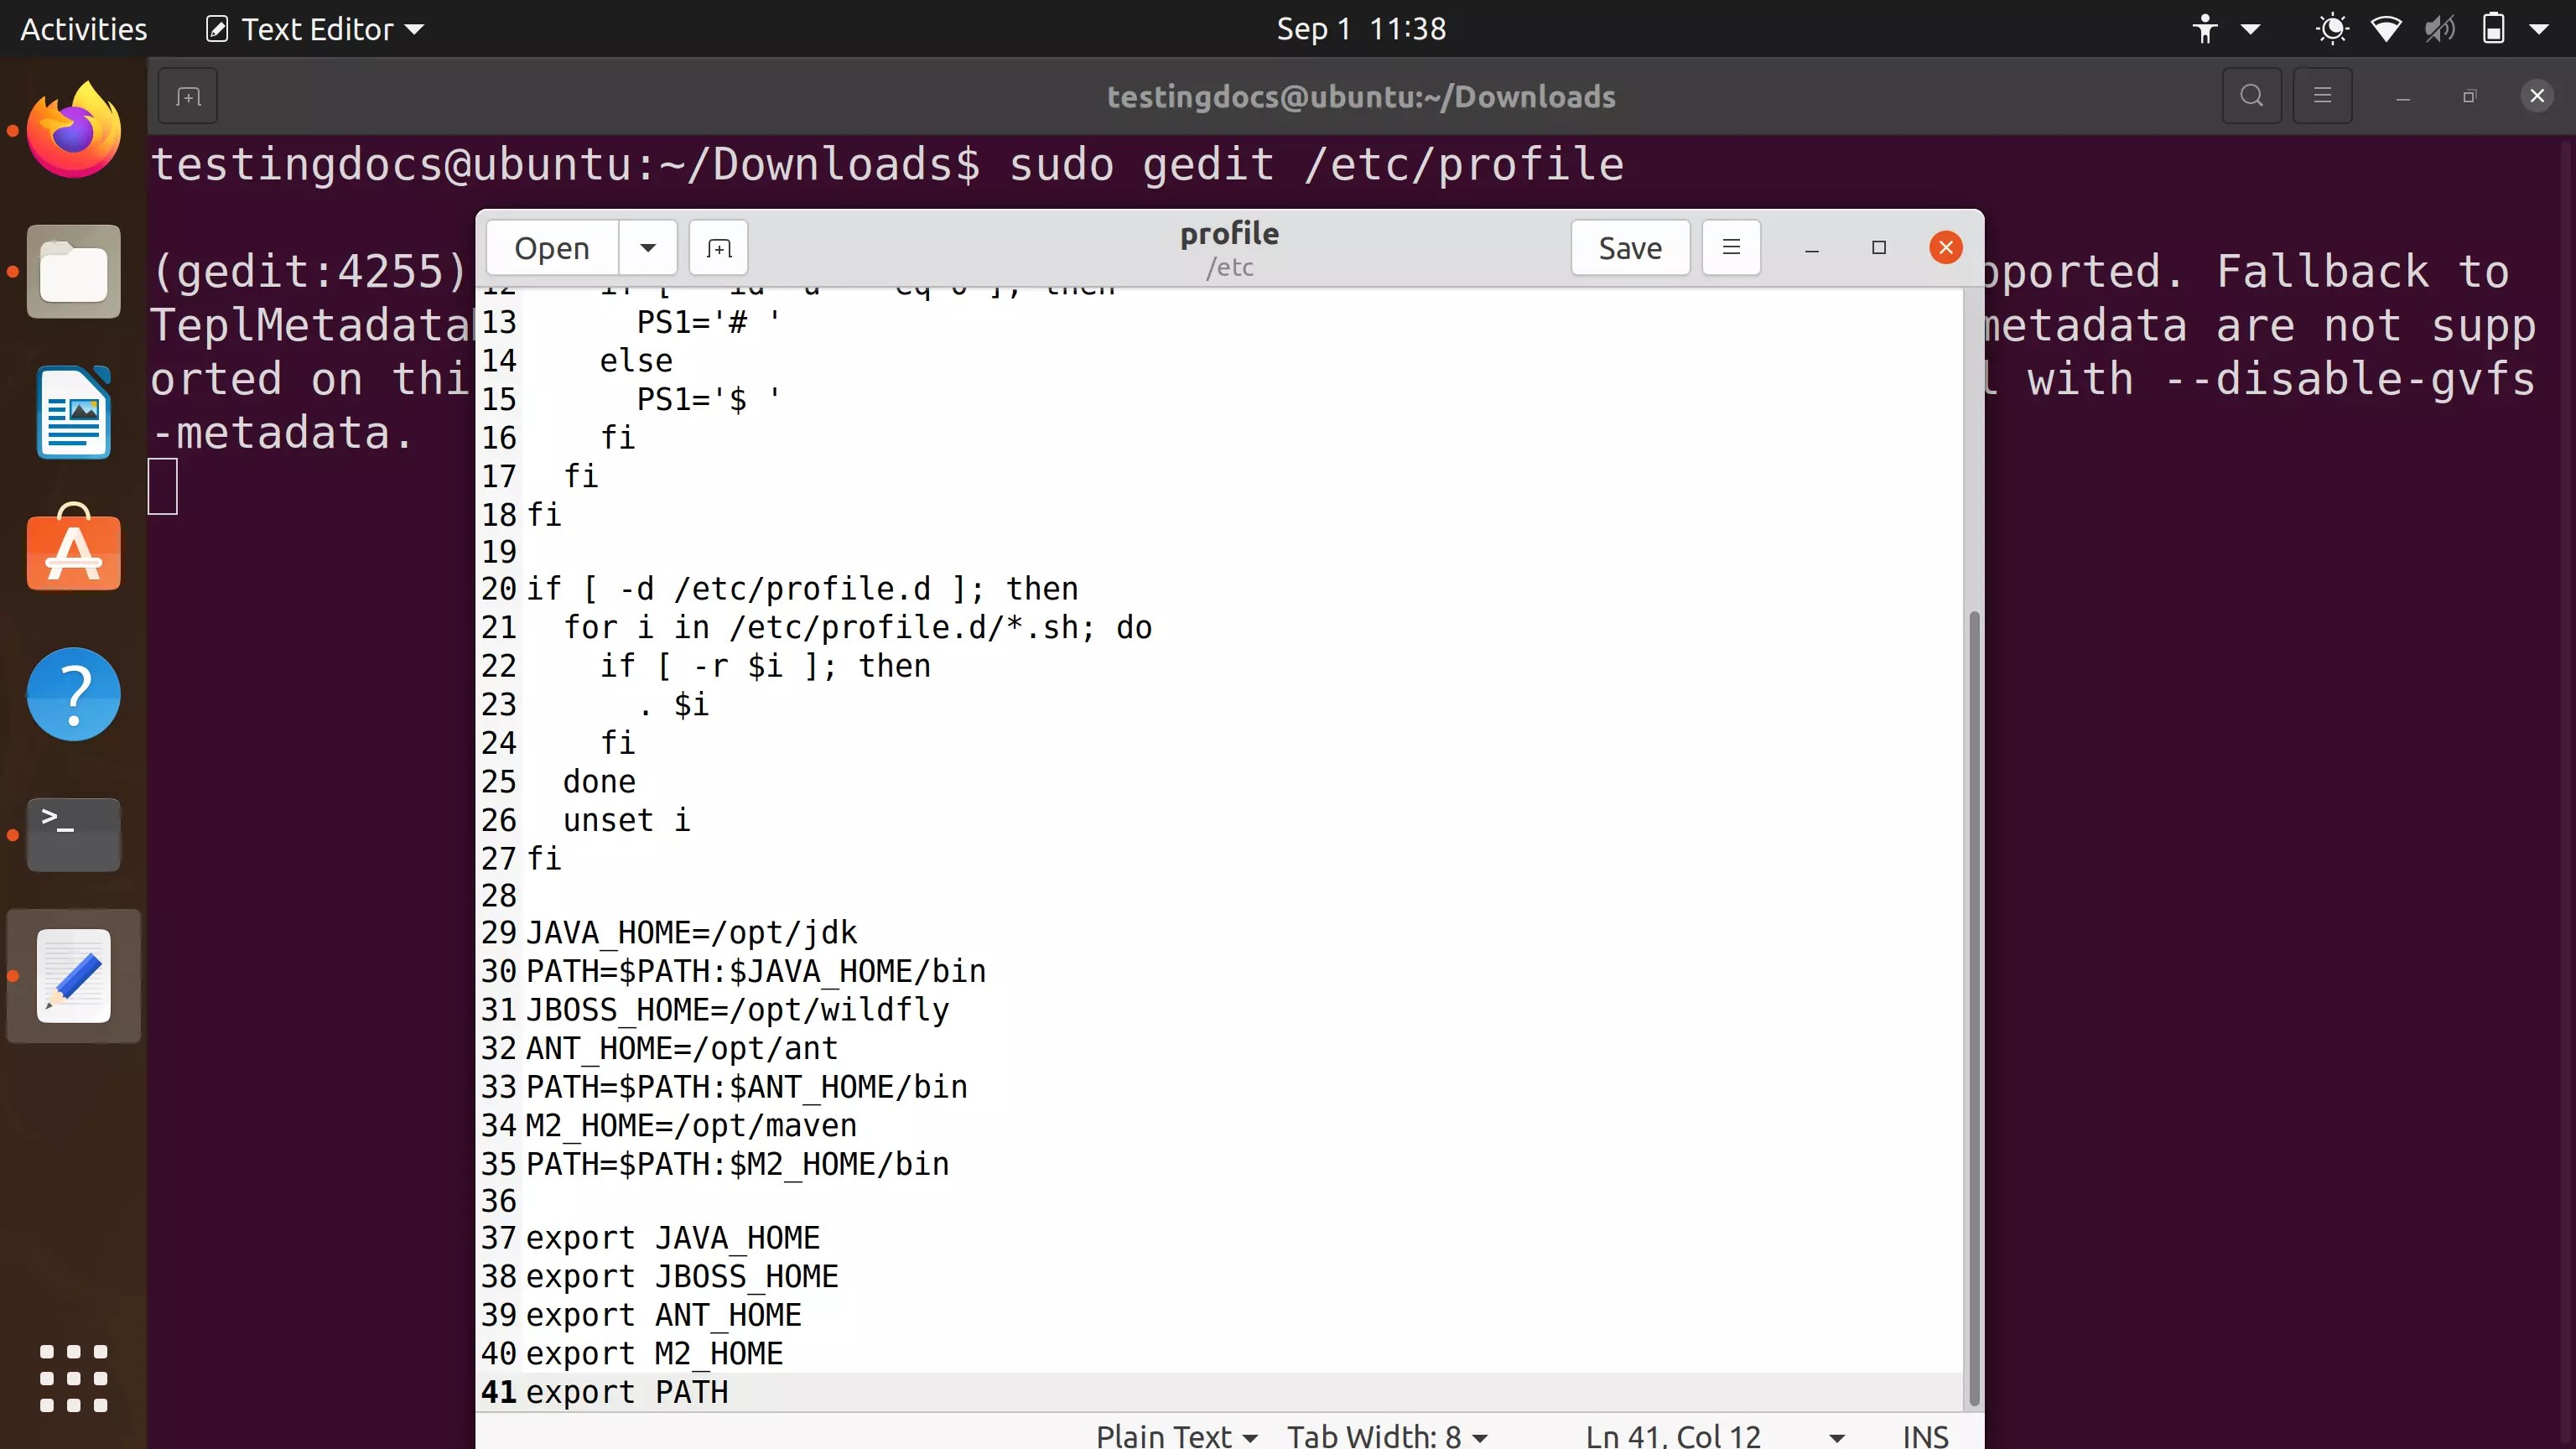Open the Files folder icon in the dock
This screenshot has height=1449, width=2576.
[73, 271]
